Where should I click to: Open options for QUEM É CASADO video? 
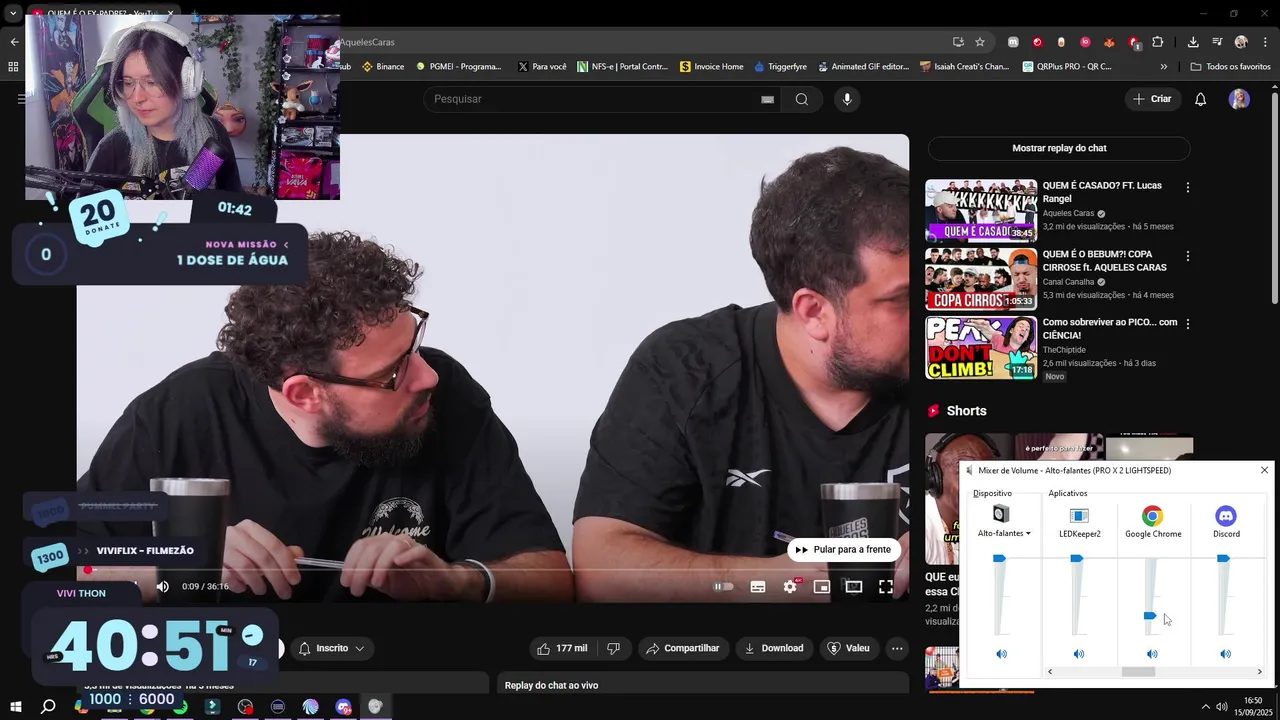1188,187
